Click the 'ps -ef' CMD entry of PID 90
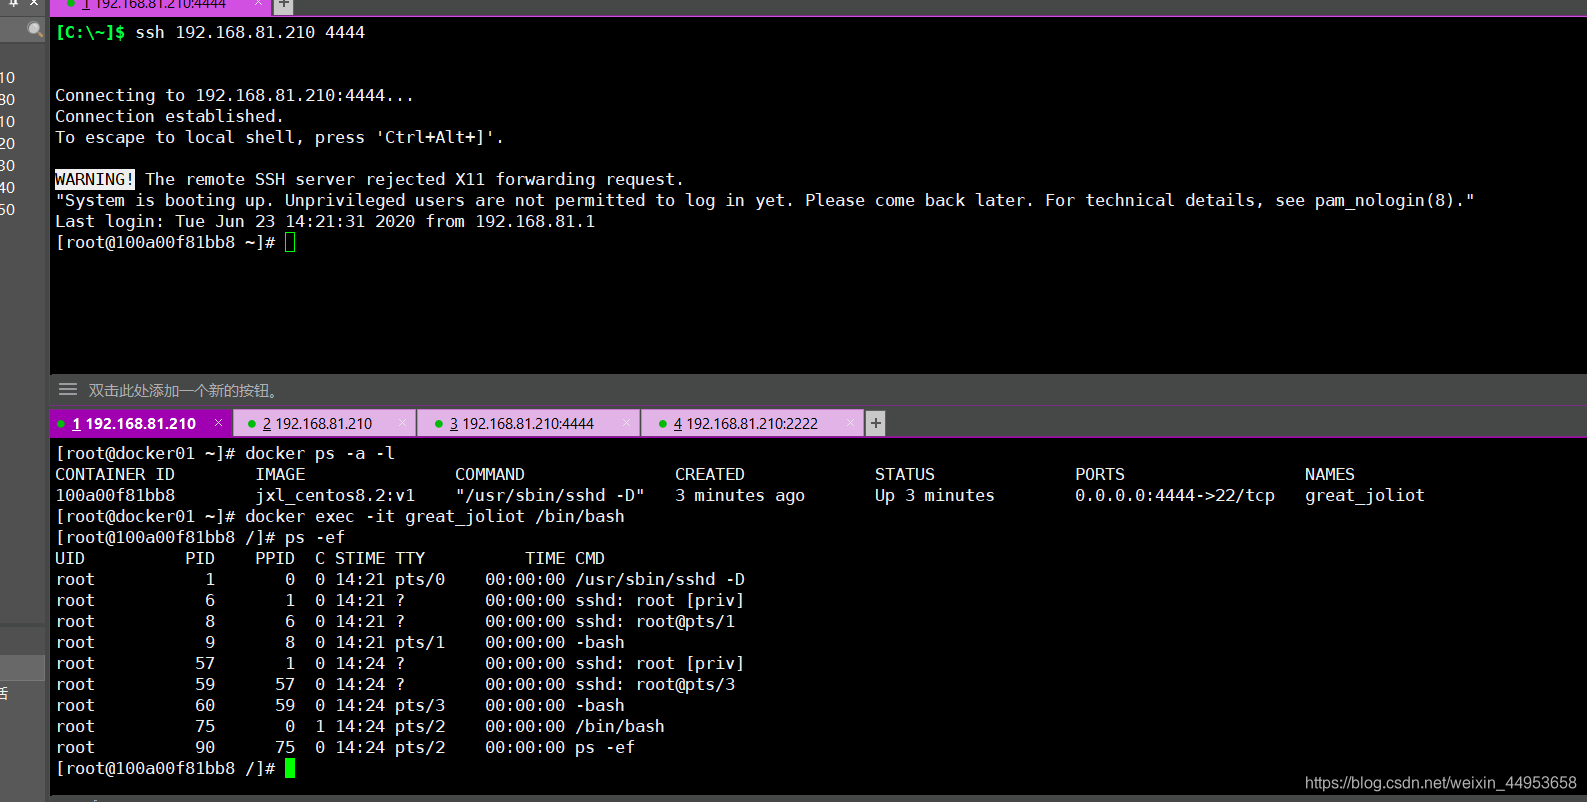 pyautogui.click(x=605, y=747)
